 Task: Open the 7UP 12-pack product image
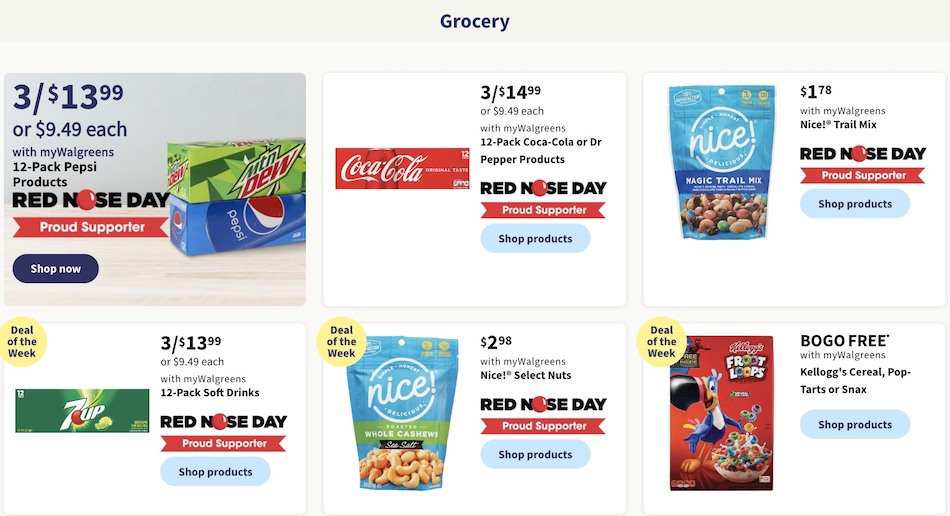pos(82,411)
